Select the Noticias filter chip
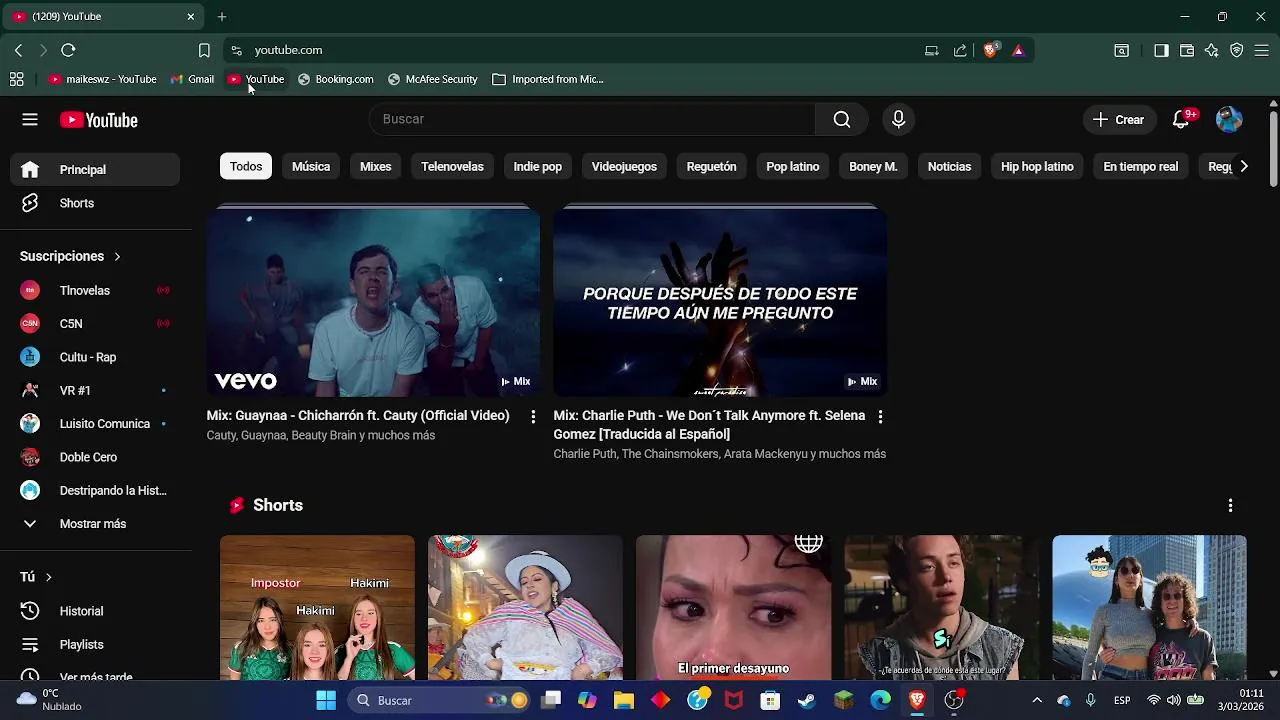Viewport: 1280px width, 720px height. click(949, 167)
